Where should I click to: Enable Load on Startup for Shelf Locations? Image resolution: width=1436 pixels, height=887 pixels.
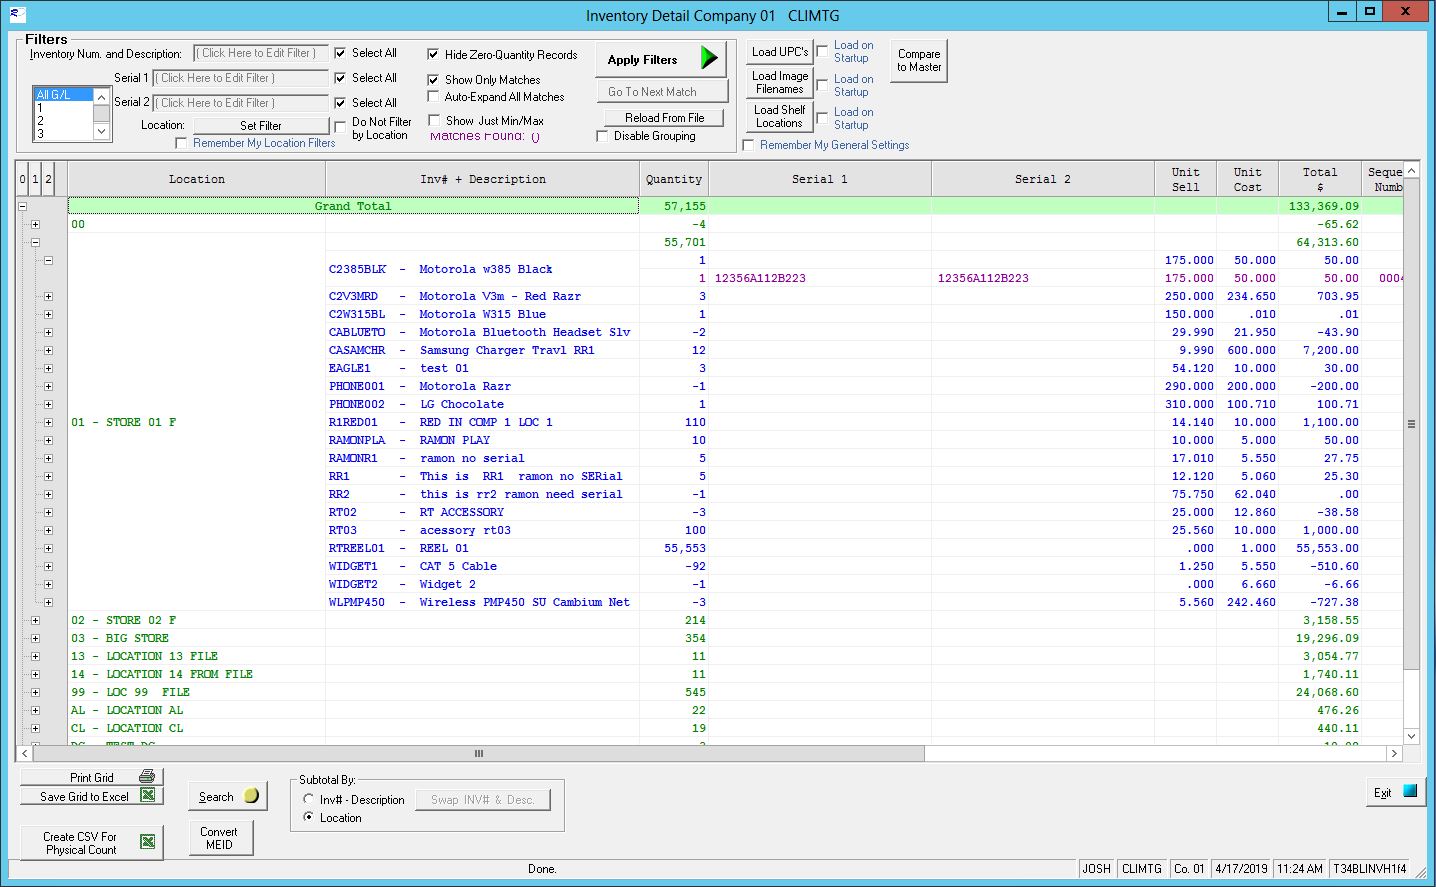822,118
